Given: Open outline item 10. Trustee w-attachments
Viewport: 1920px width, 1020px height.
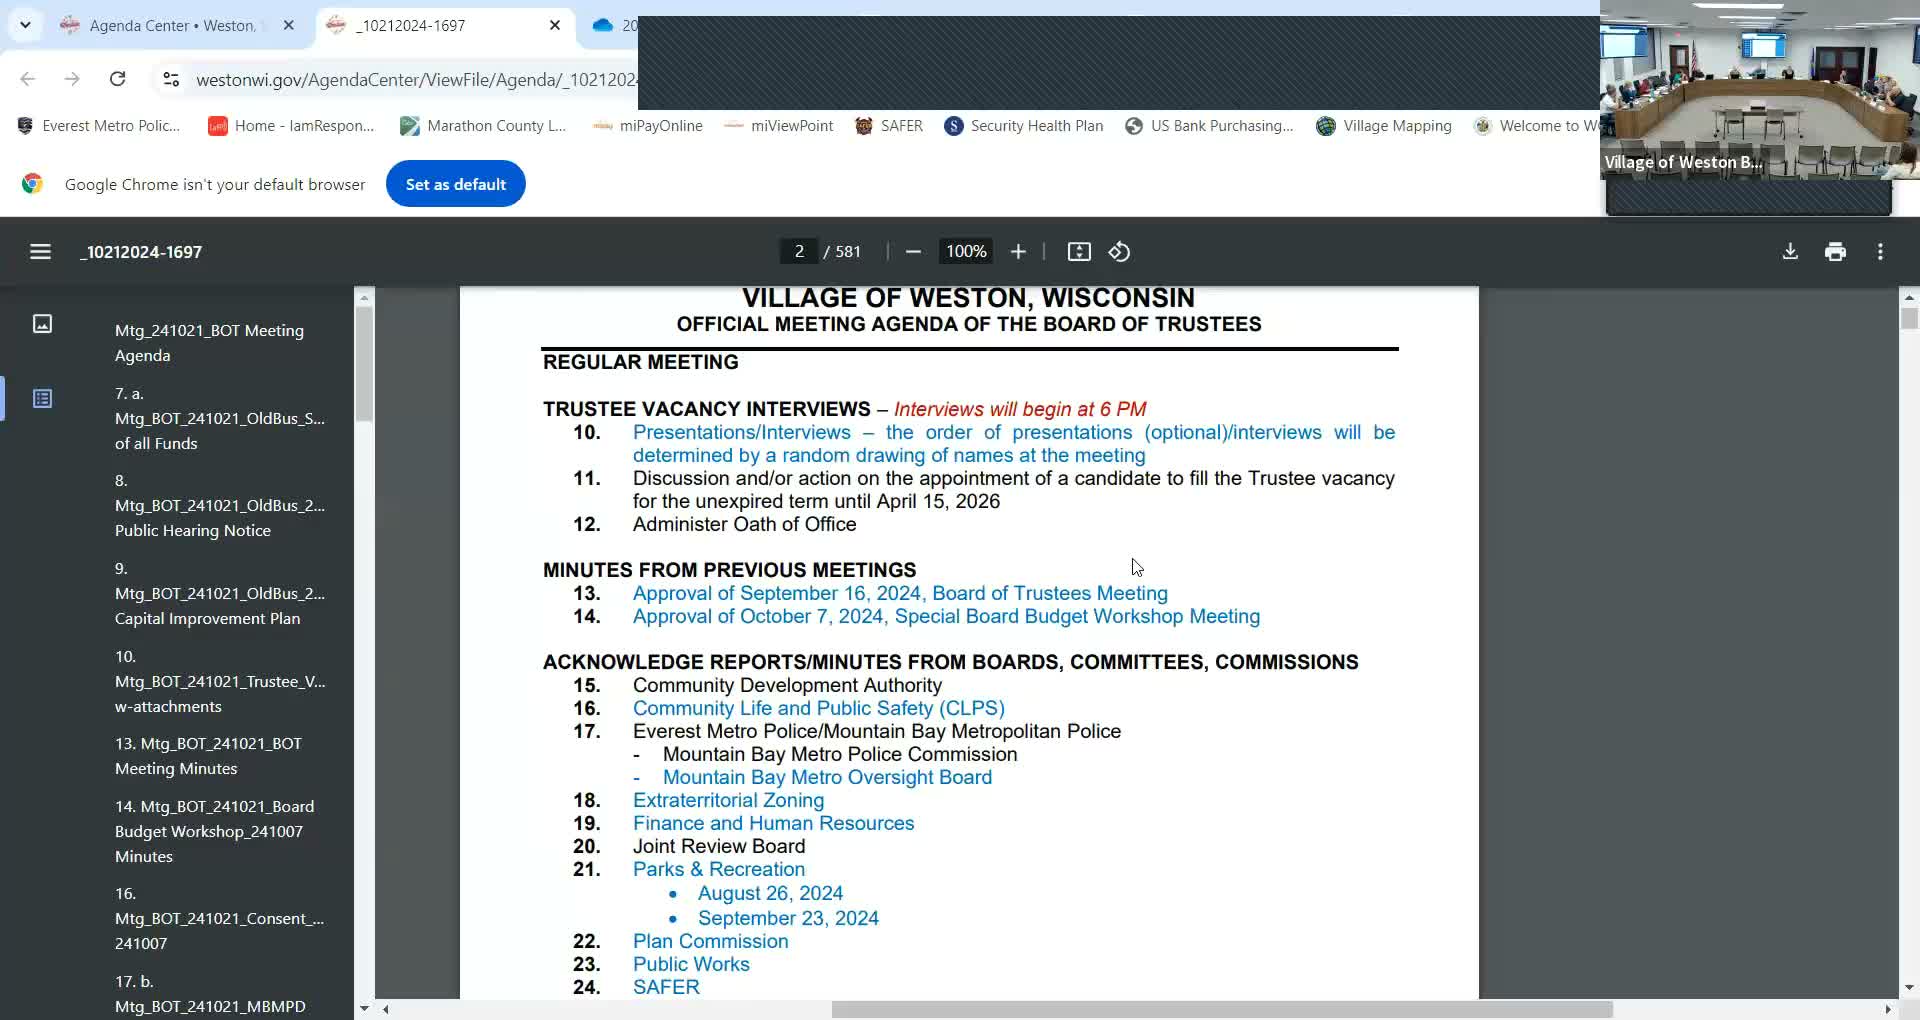Looking at the screenshot, I should pos(220,681).
